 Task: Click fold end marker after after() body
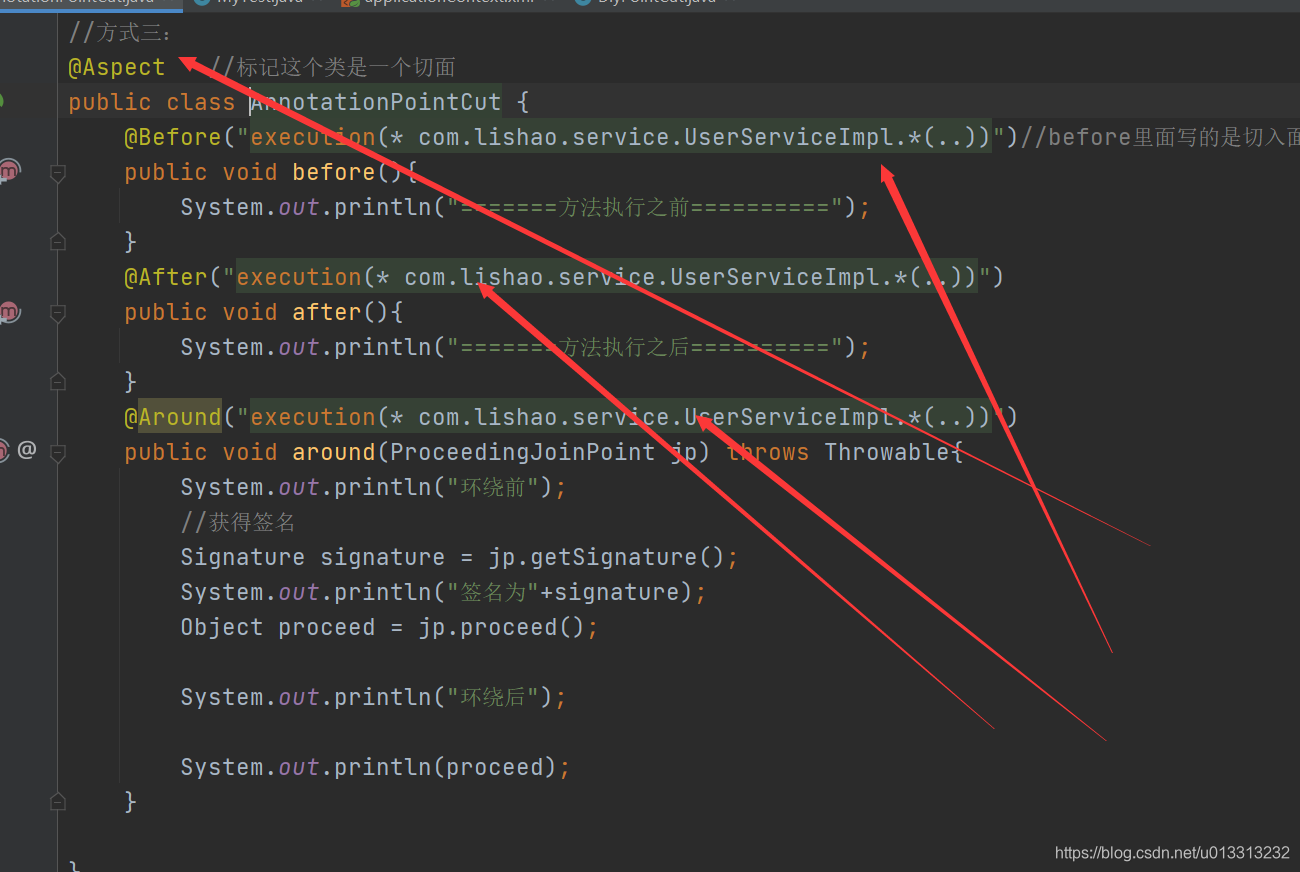57,381
